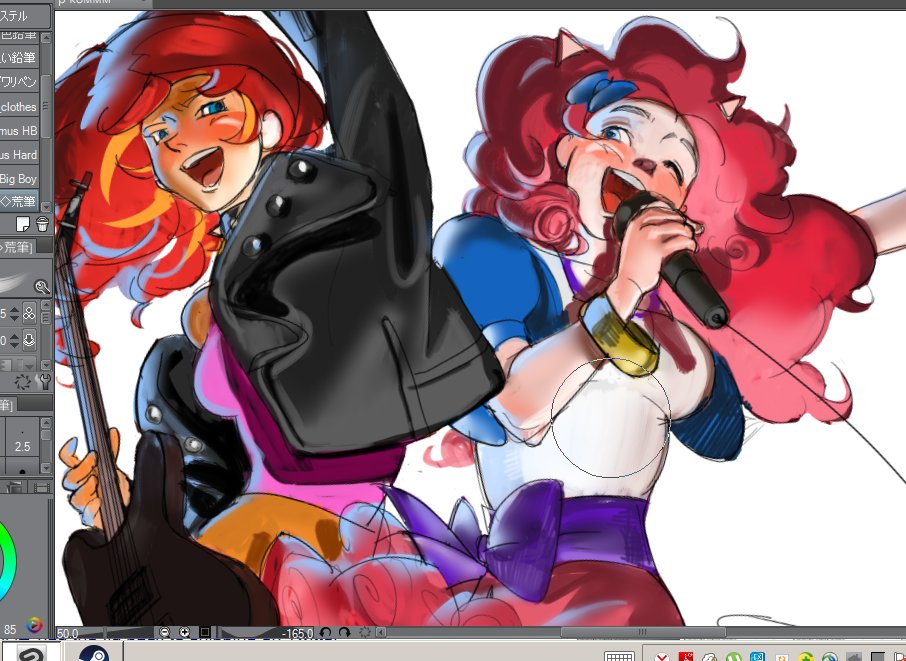Screen dimensions: 906x661
Task: Switch to the 荒筆 tool property tab
Action: [x=17, y=247]
